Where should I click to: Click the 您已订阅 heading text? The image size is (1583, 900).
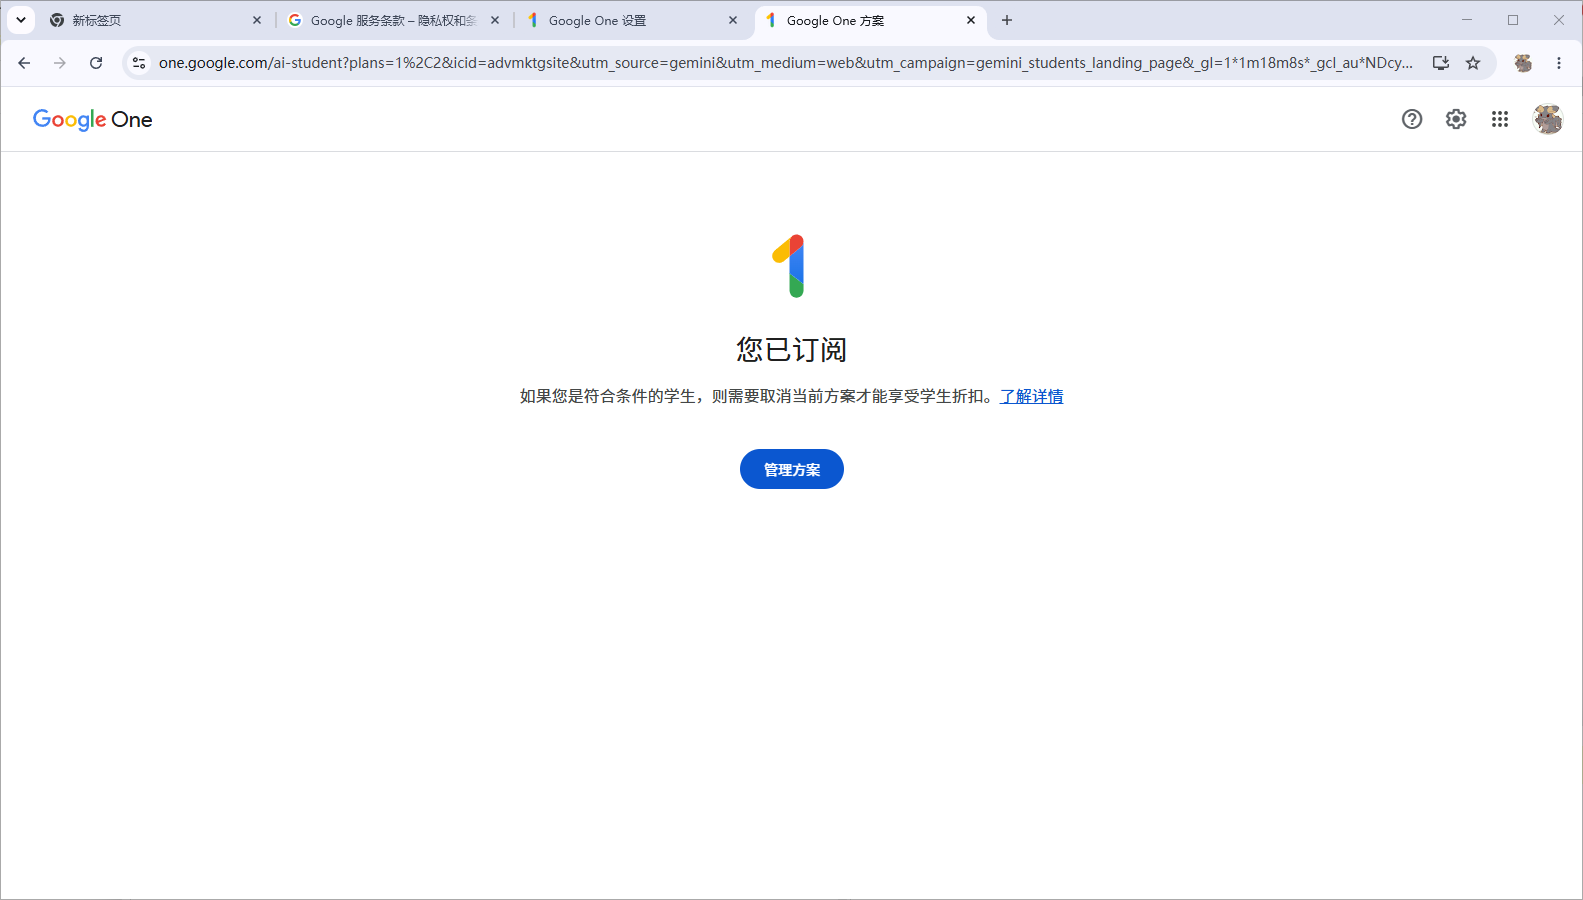792,350
